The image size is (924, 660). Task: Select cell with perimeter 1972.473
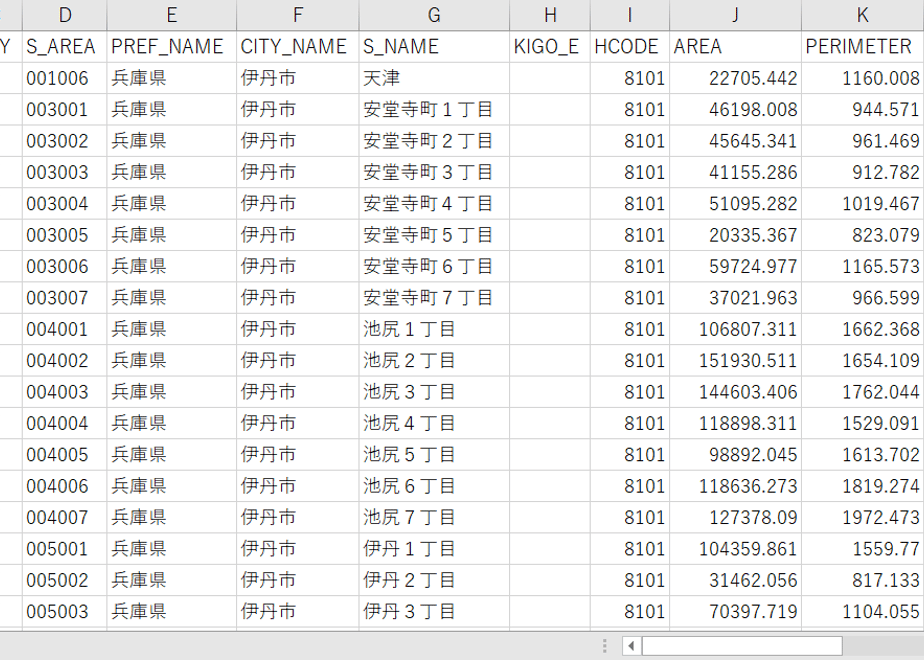pyautogui.click(x=862, y=517)
